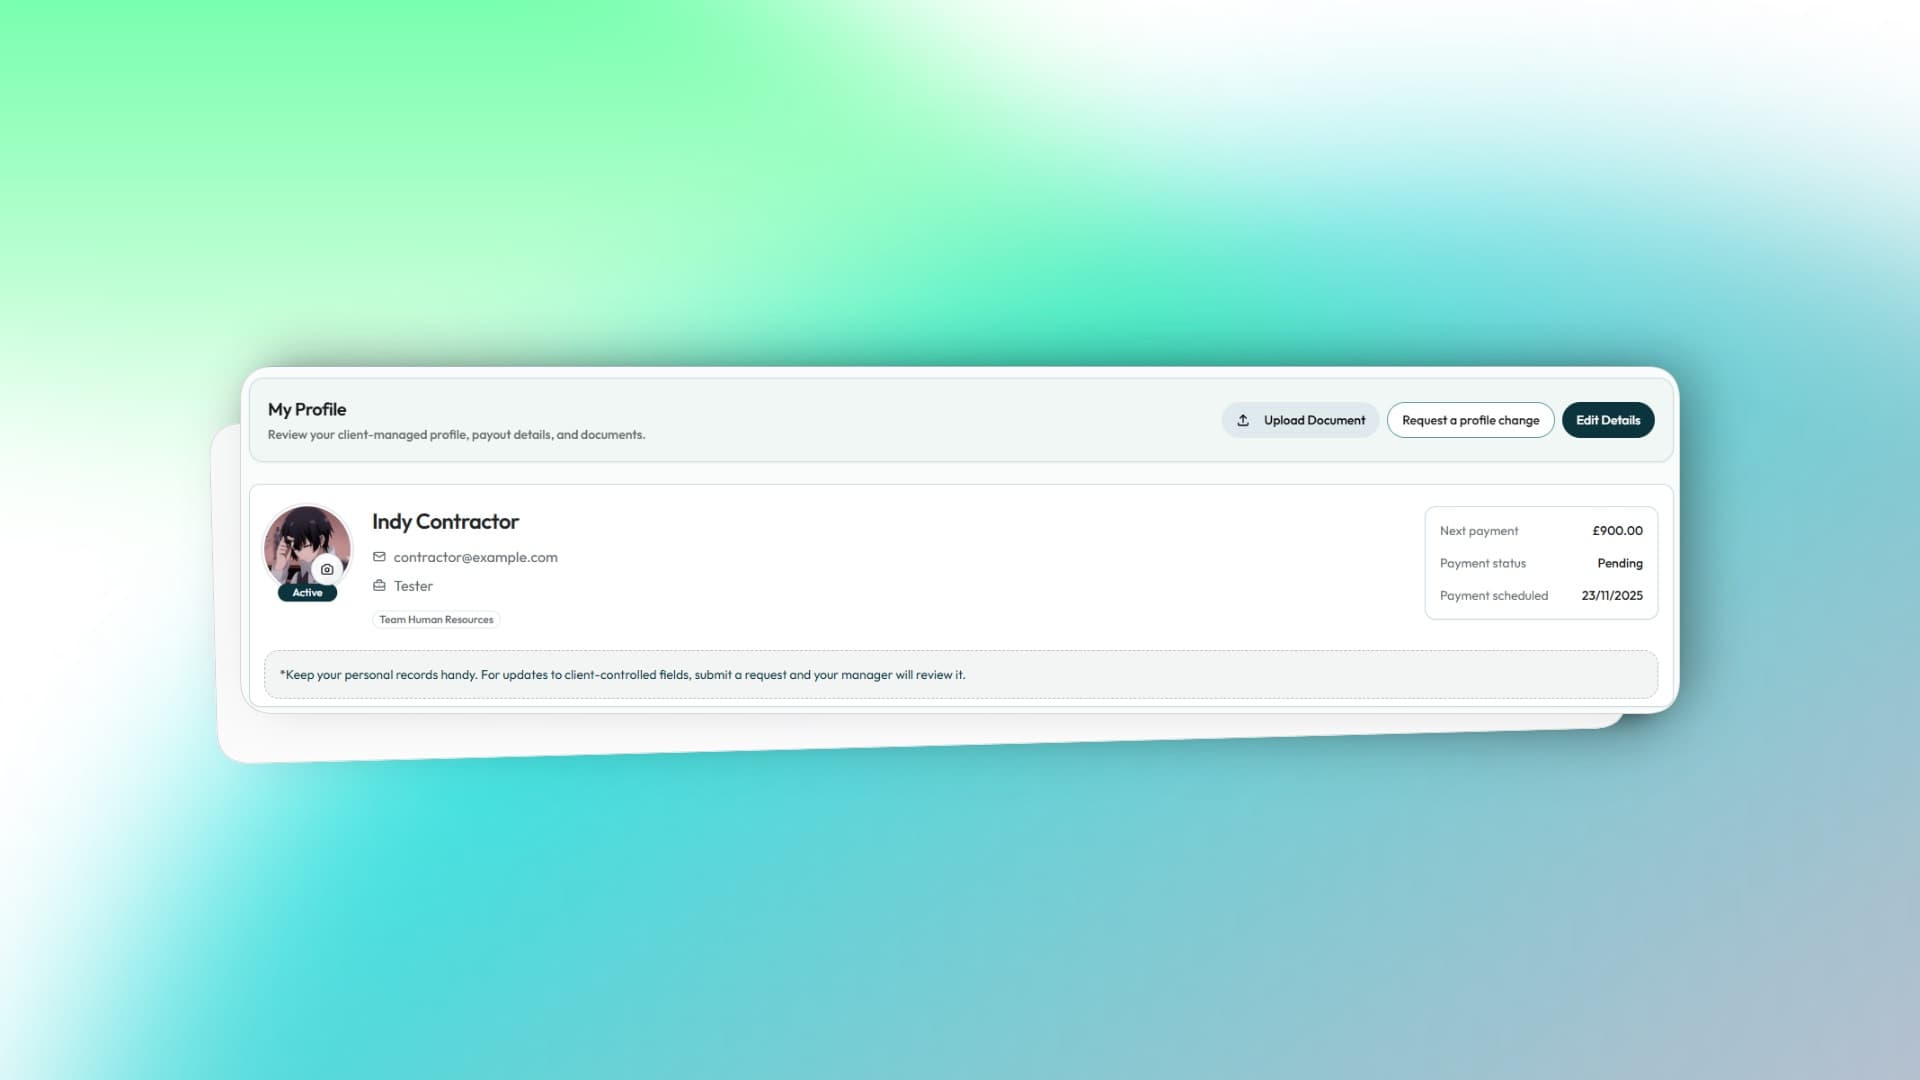Select the Team Human Resources tag
This screenshot has width=1920, height=1080.
click(x=436, y=620)
